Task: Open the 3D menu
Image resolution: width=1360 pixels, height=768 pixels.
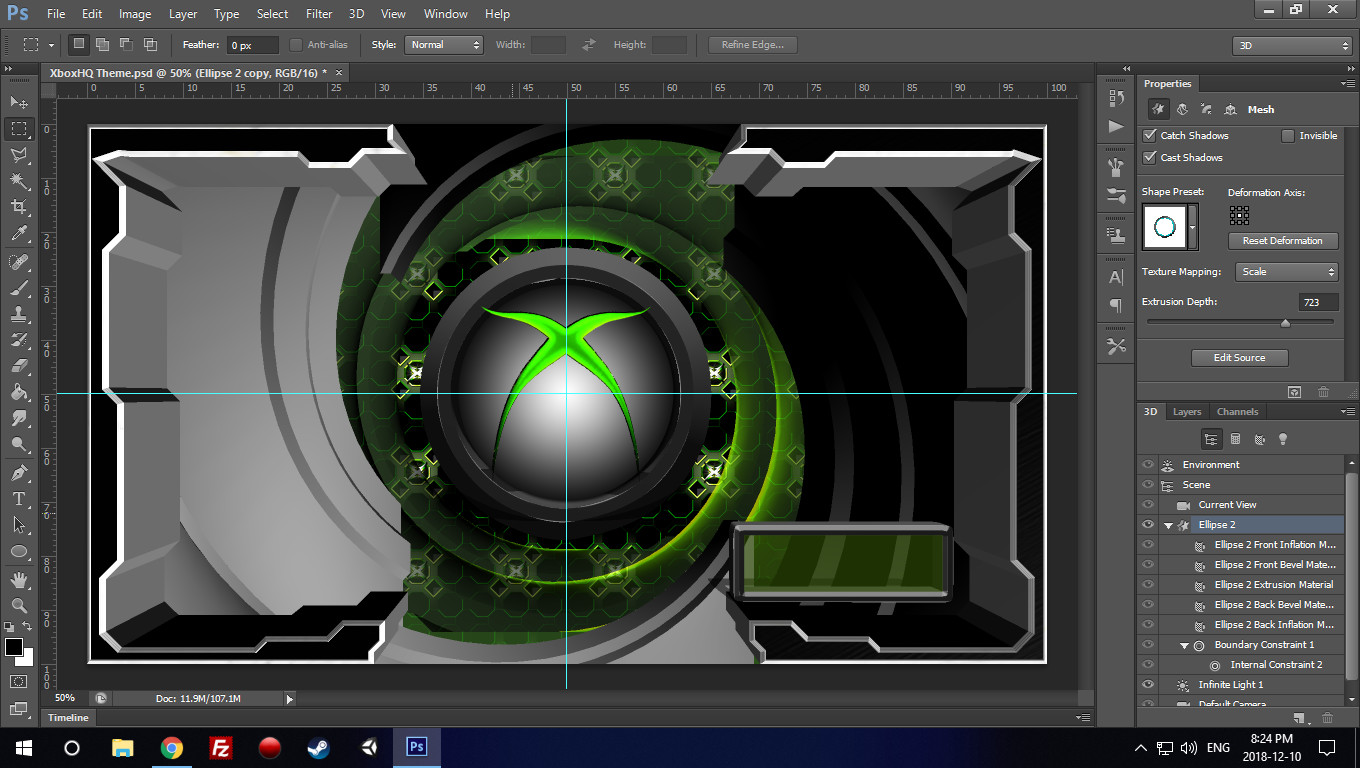Action: (356, 14)
